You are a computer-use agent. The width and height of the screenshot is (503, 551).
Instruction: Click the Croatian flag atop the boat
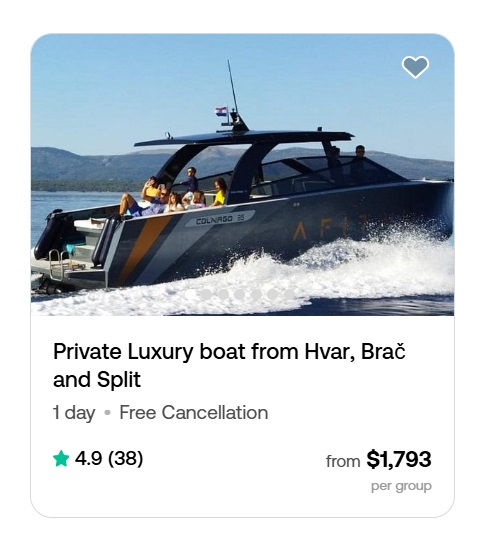(221, 111)
